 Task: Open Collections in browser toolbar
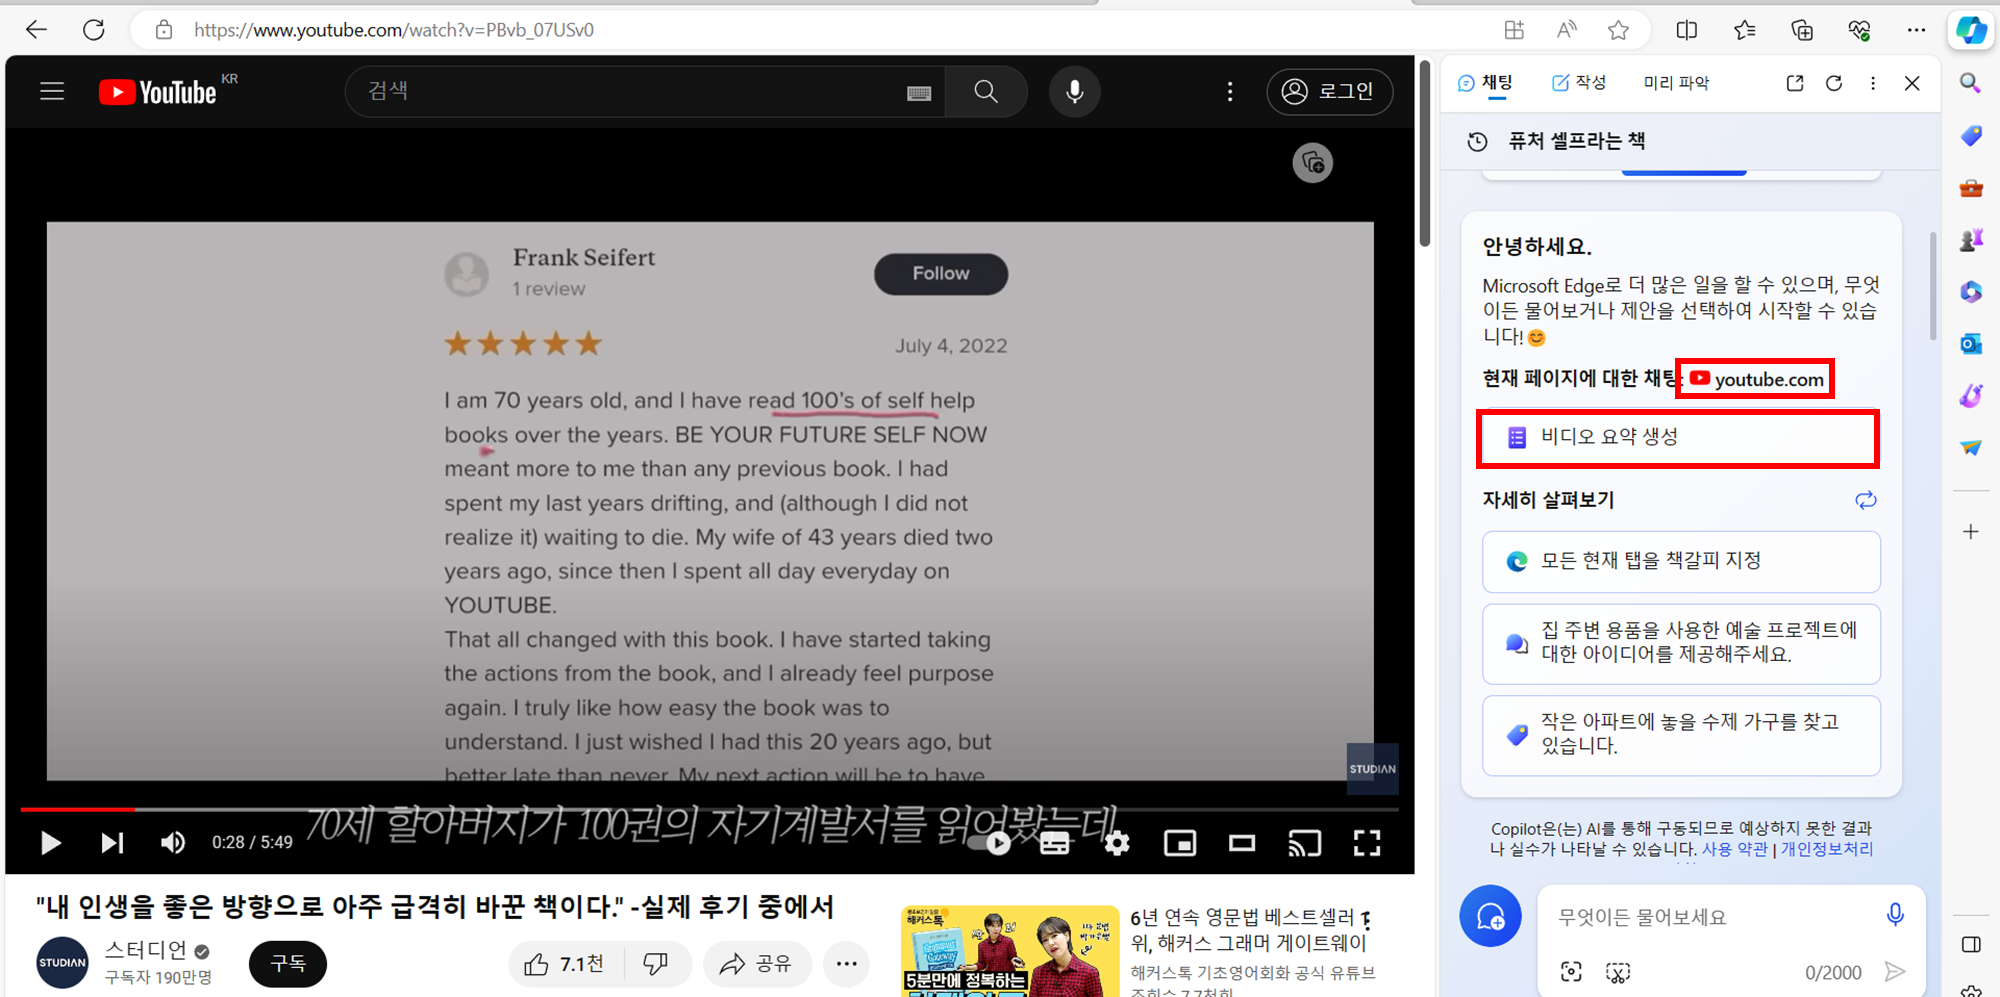[1802, 30]
